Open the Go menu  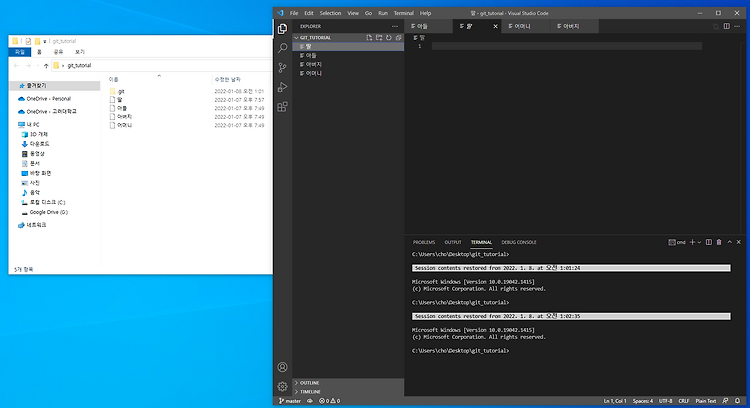pyautogui.click(x=368, y=13)
